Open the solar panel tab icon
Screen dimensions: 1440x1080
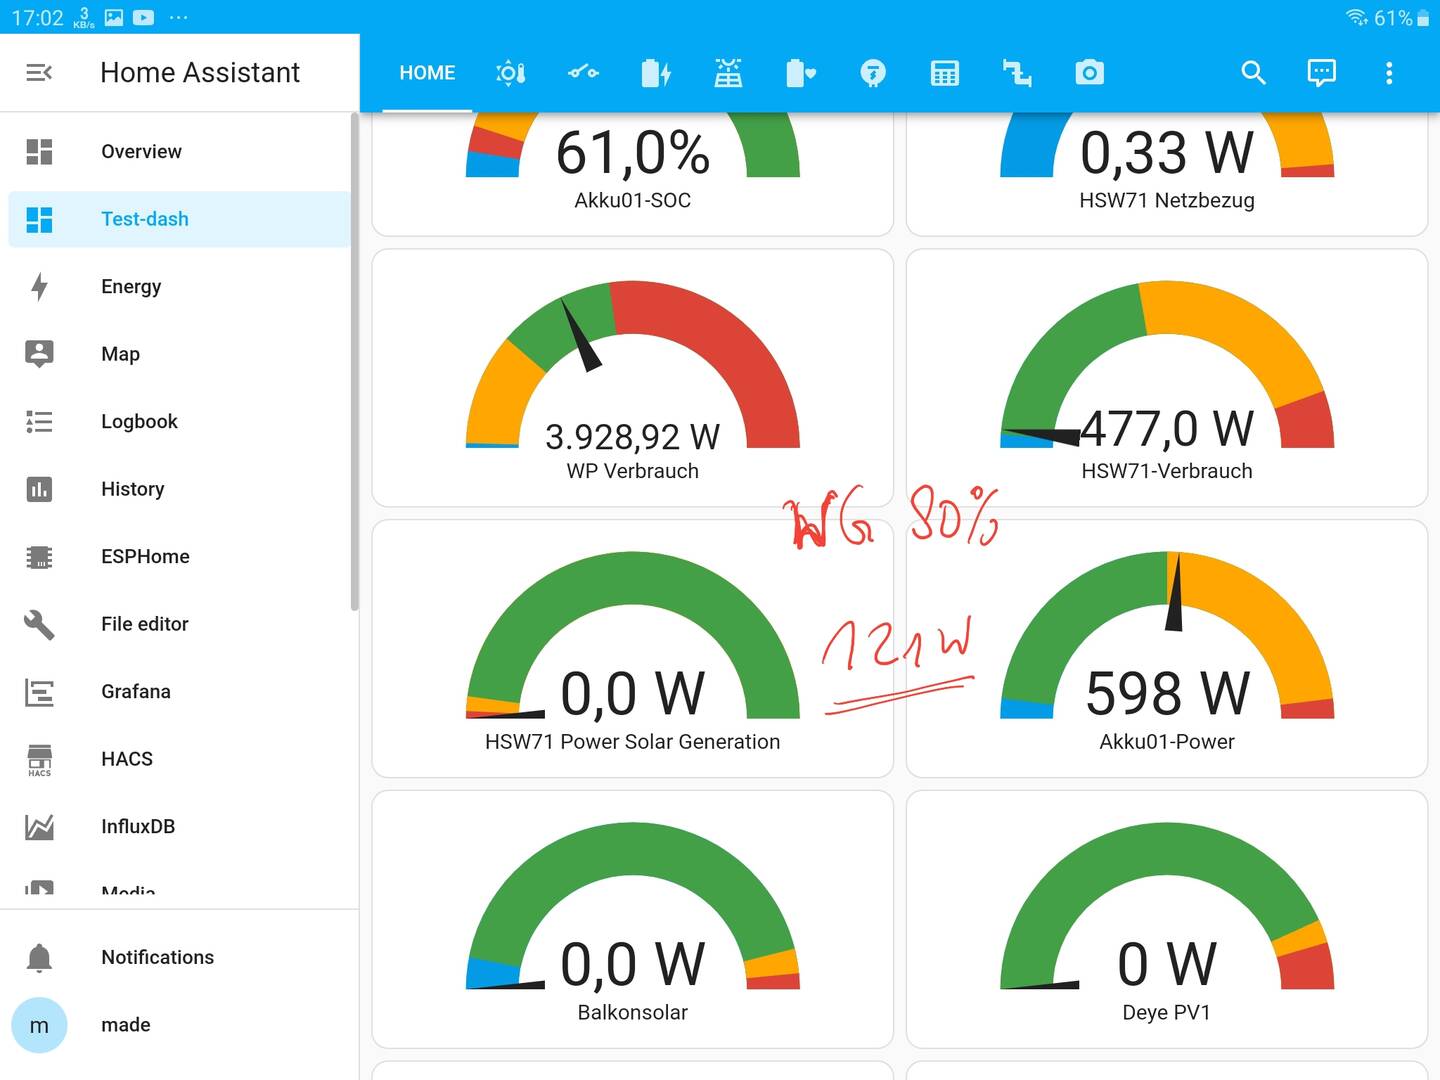click(x=728, y=73)
